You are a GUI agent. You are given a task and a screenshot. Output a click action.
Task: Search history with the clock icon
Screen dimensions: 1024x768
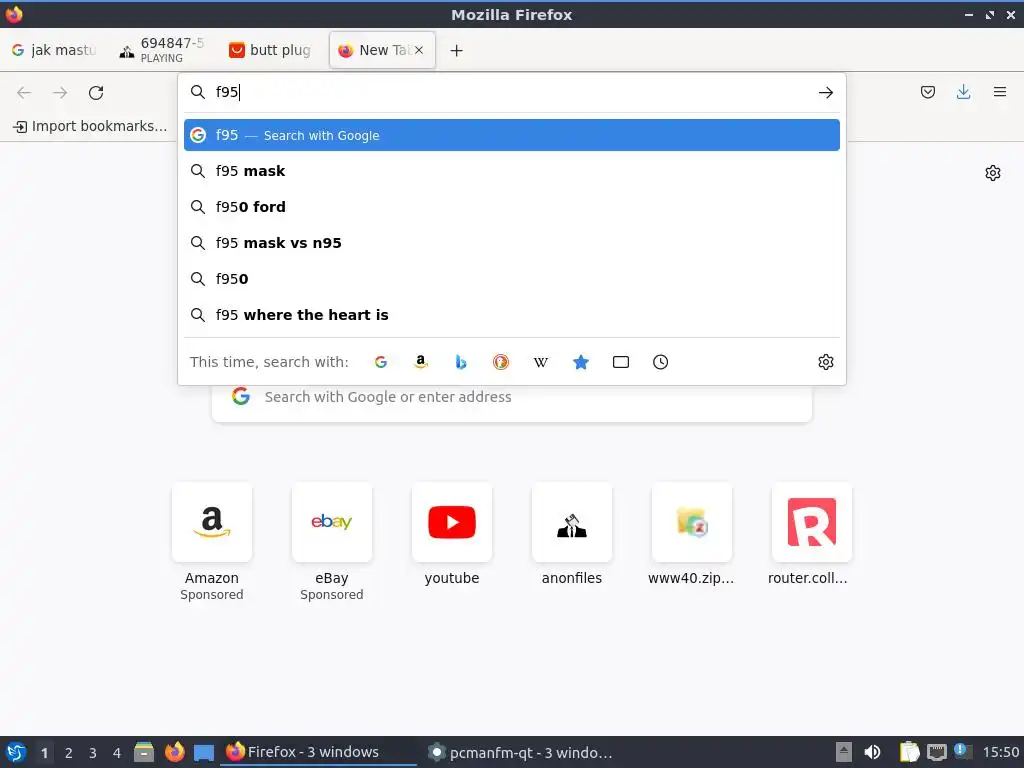coord(660,362)
